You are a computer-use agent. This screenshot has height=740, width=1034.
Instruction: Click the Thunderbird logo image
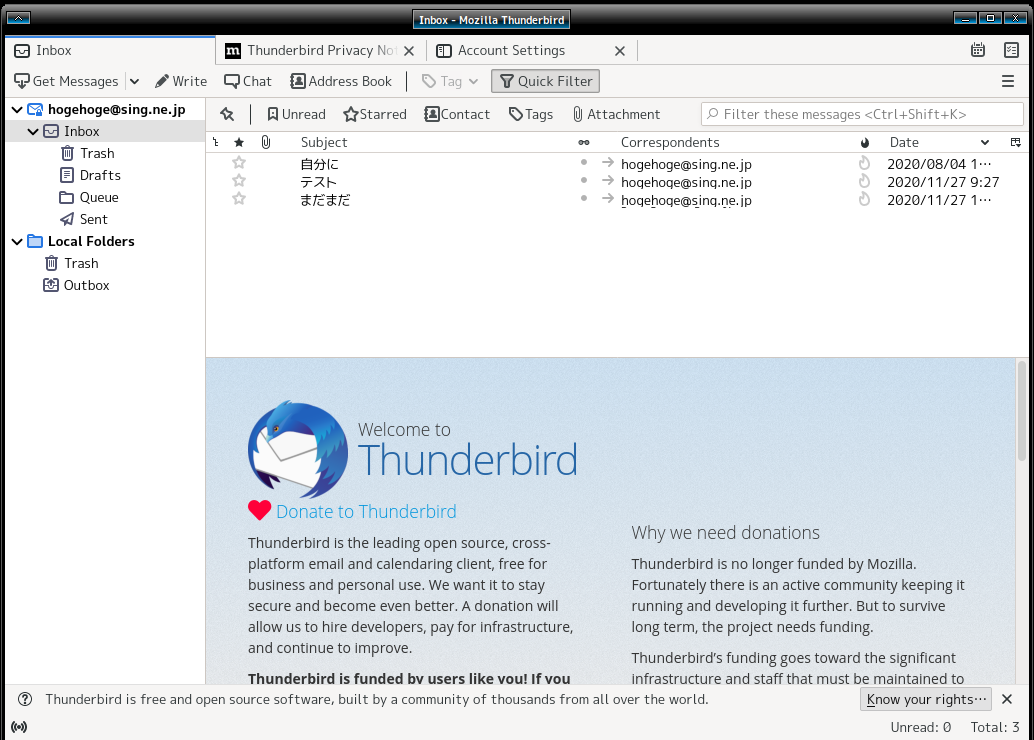tap(298, 449)
